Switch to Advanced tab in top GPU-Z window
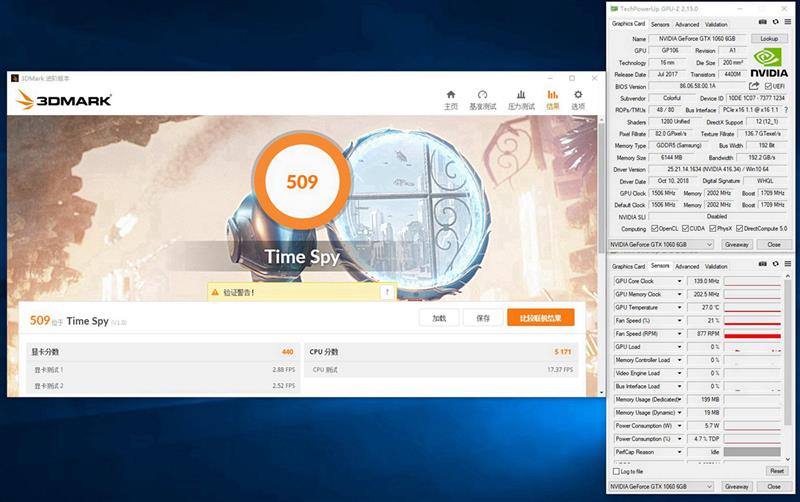Screen dimensions: 800x502 [x=687, y=24]
